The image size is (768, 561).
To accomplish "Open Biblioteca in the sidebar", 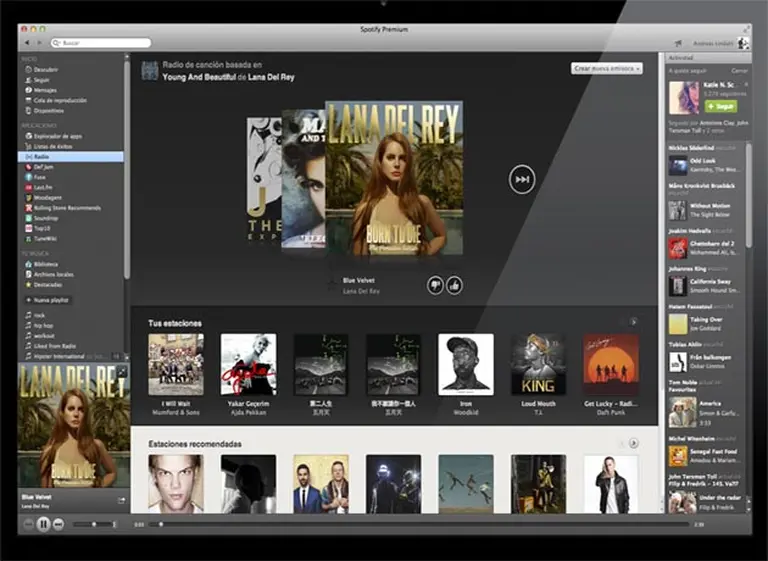I will click(46, 264).
